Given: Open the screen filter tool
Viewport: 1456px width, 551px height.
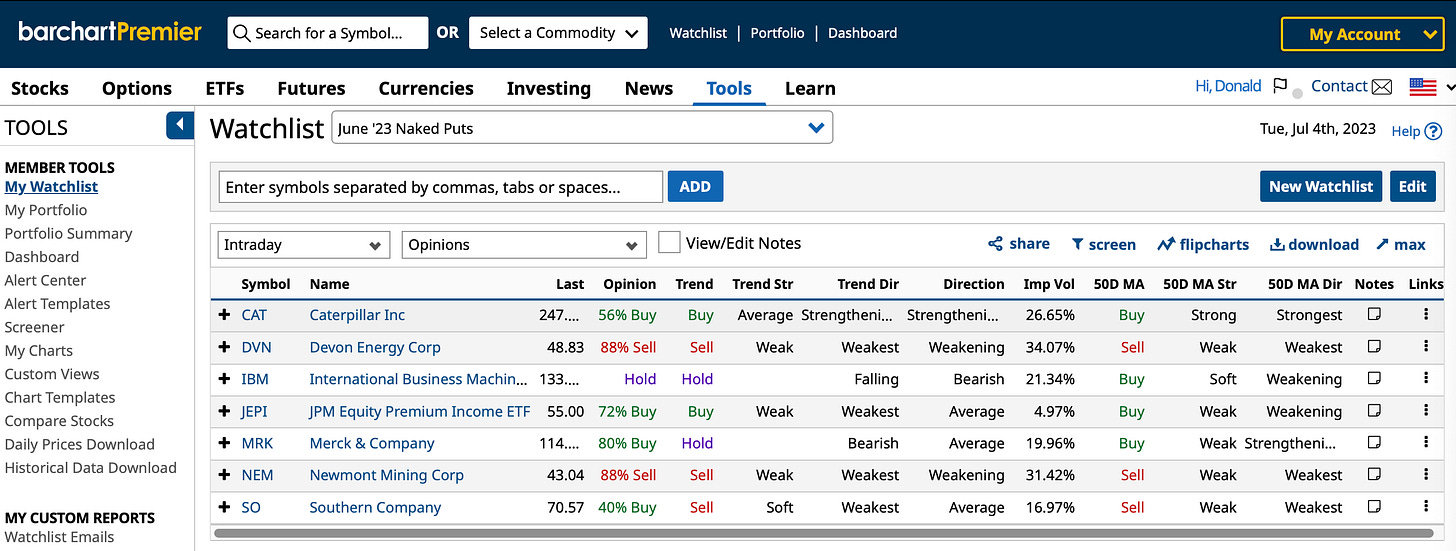Looking at the screenshot, I should pos(1103,244).
